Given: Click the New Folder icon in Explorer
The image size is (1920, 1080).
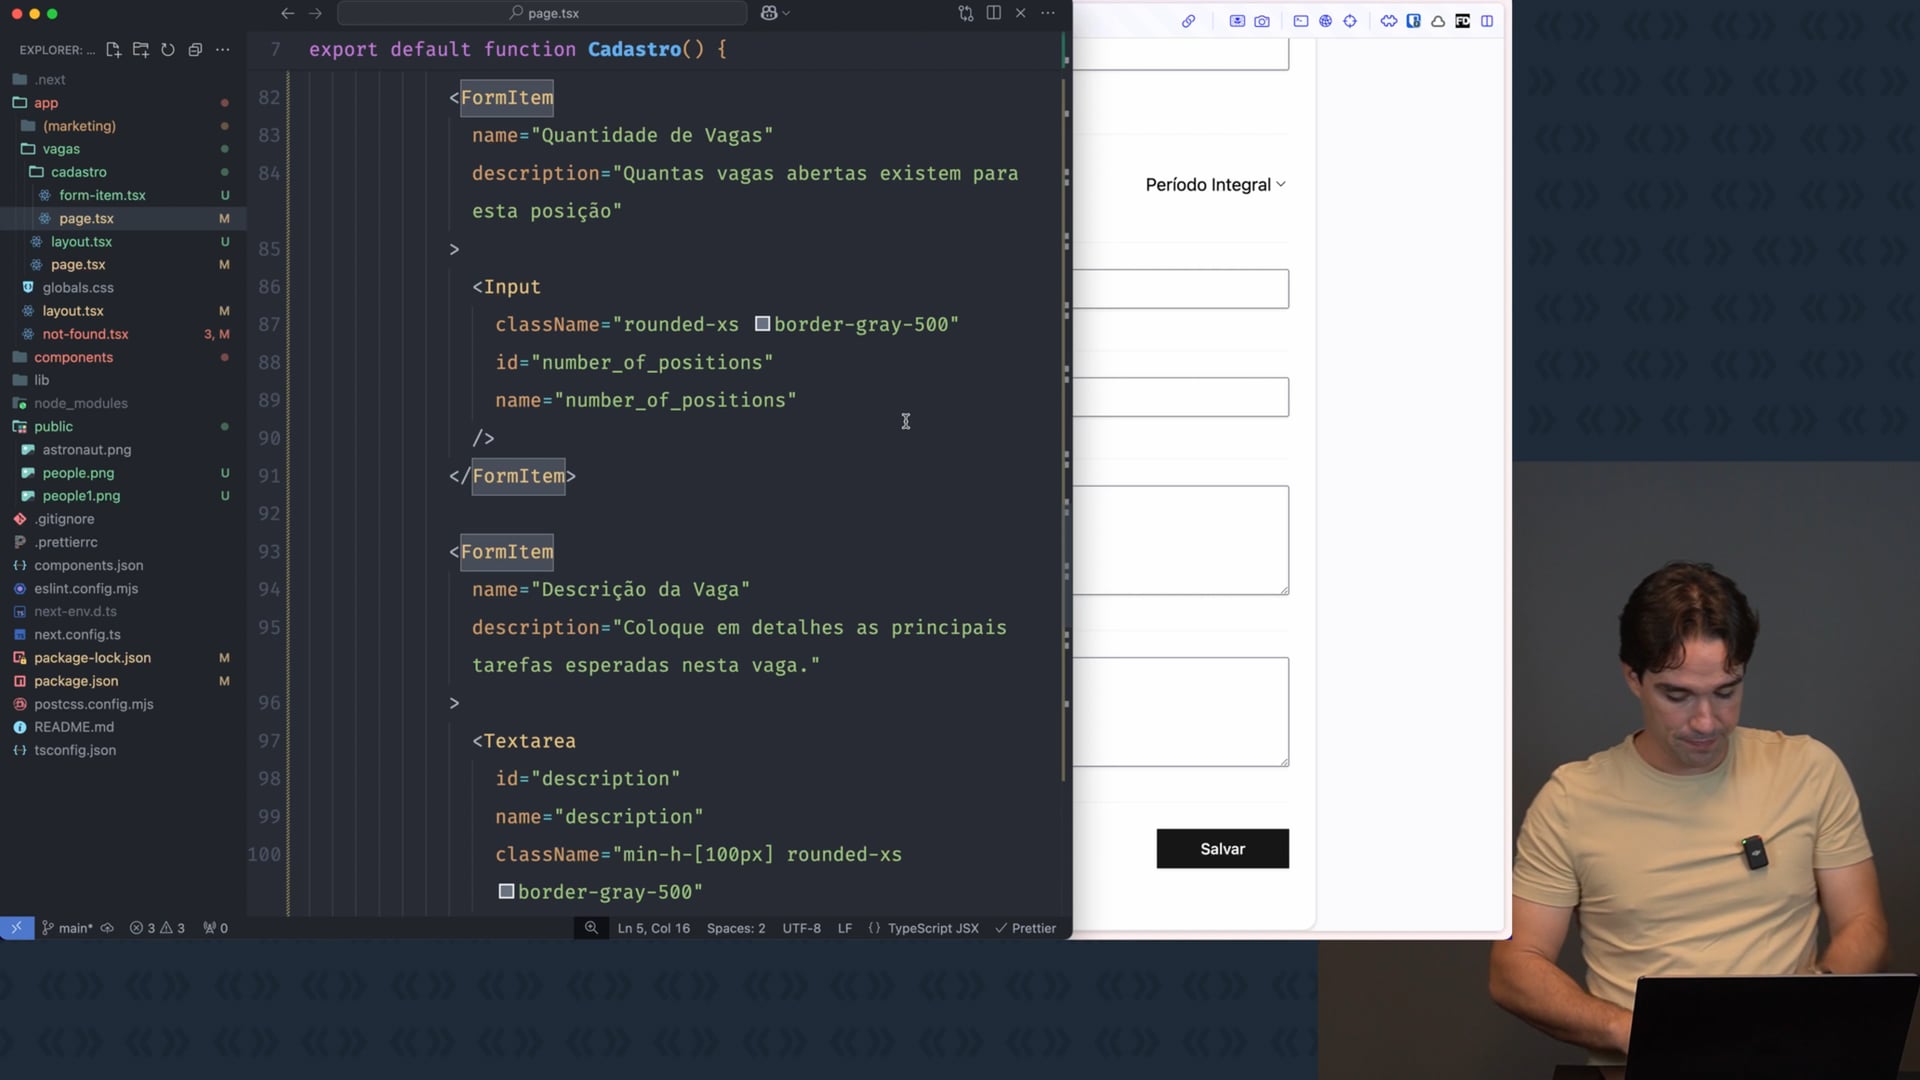Looking at the screenshot, I should [x=141, y=49].
